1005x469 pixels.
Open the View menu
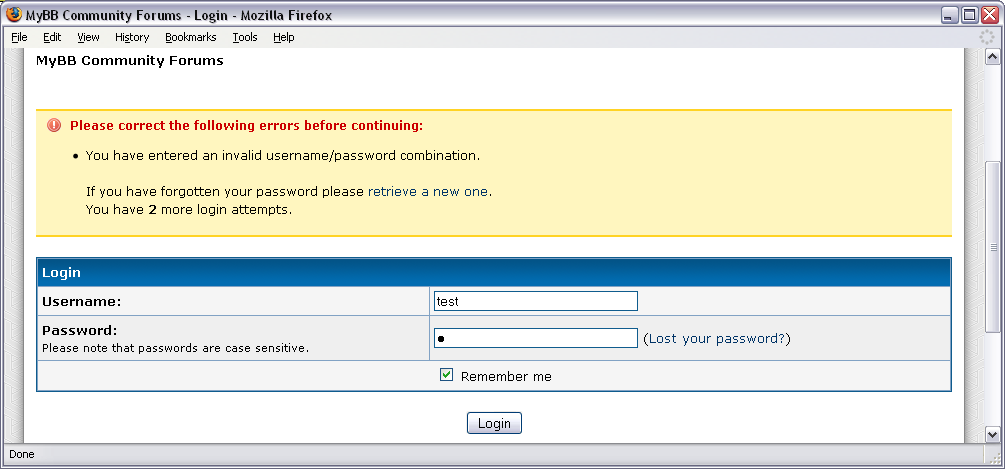tap(88, 37)
